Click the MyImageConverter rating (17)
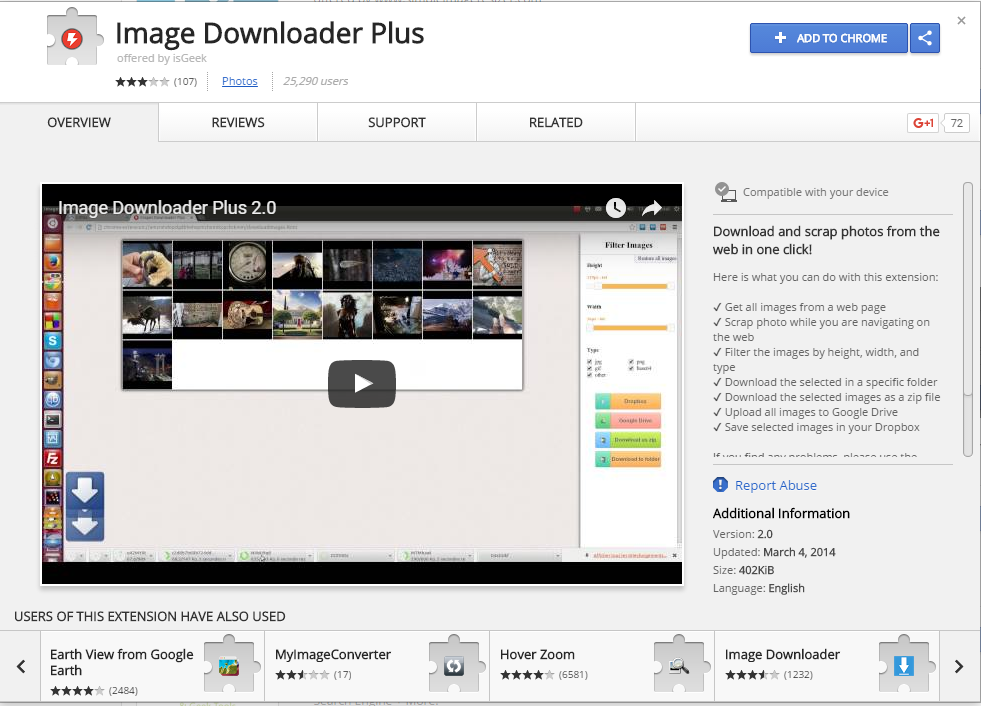Image resolution: width=981 pixels, height=706 pixels. pos(313,675)
